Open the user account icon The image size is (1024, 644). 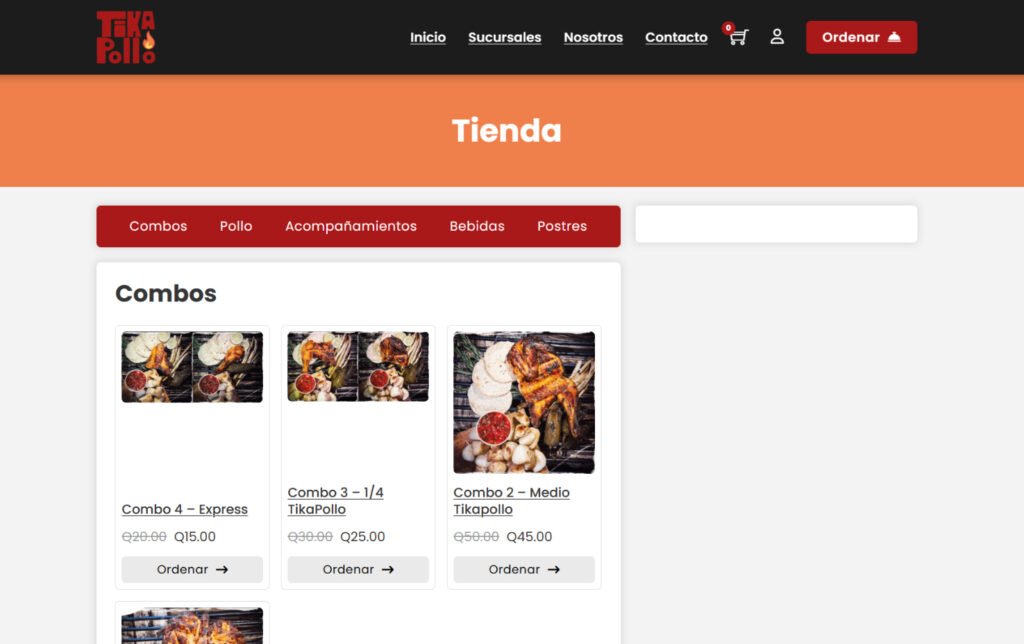(x=777, y=37)
